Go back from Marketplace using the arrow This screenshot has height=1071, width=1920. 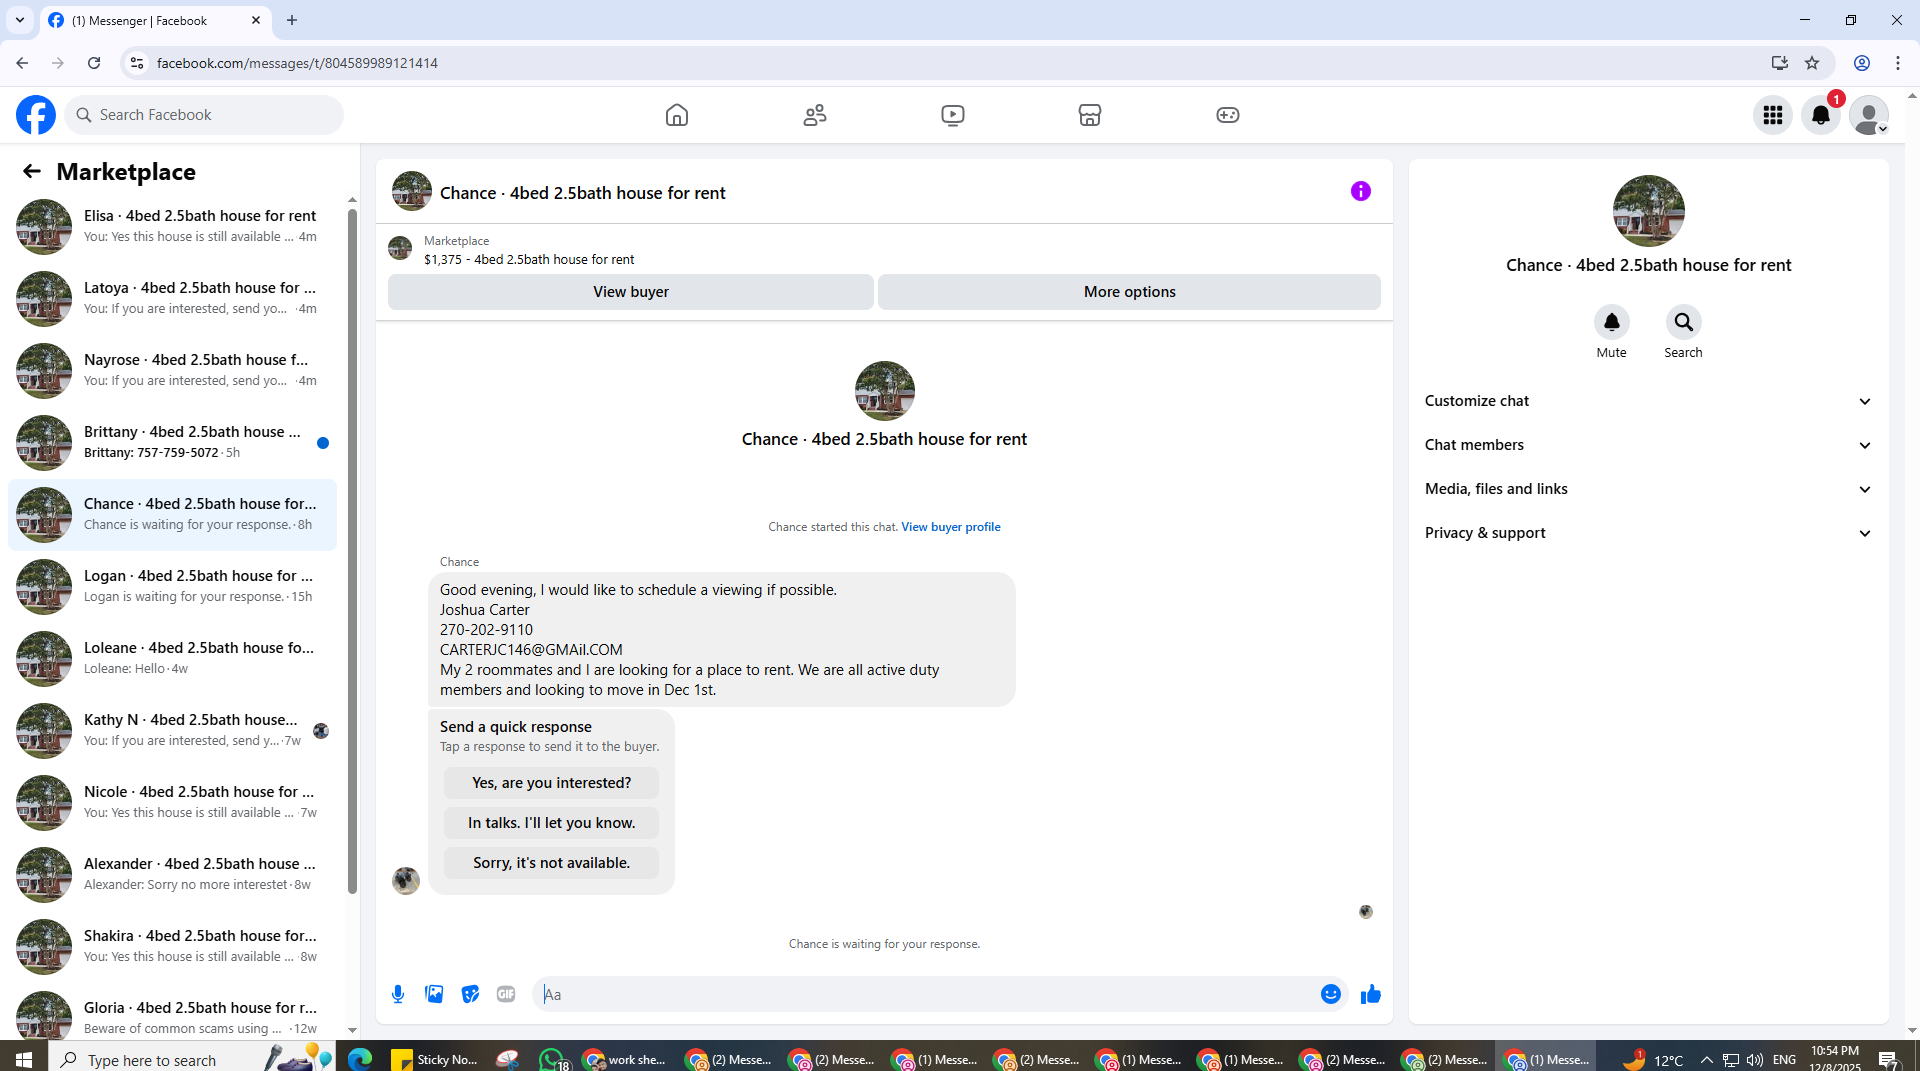tap(32, 171)
